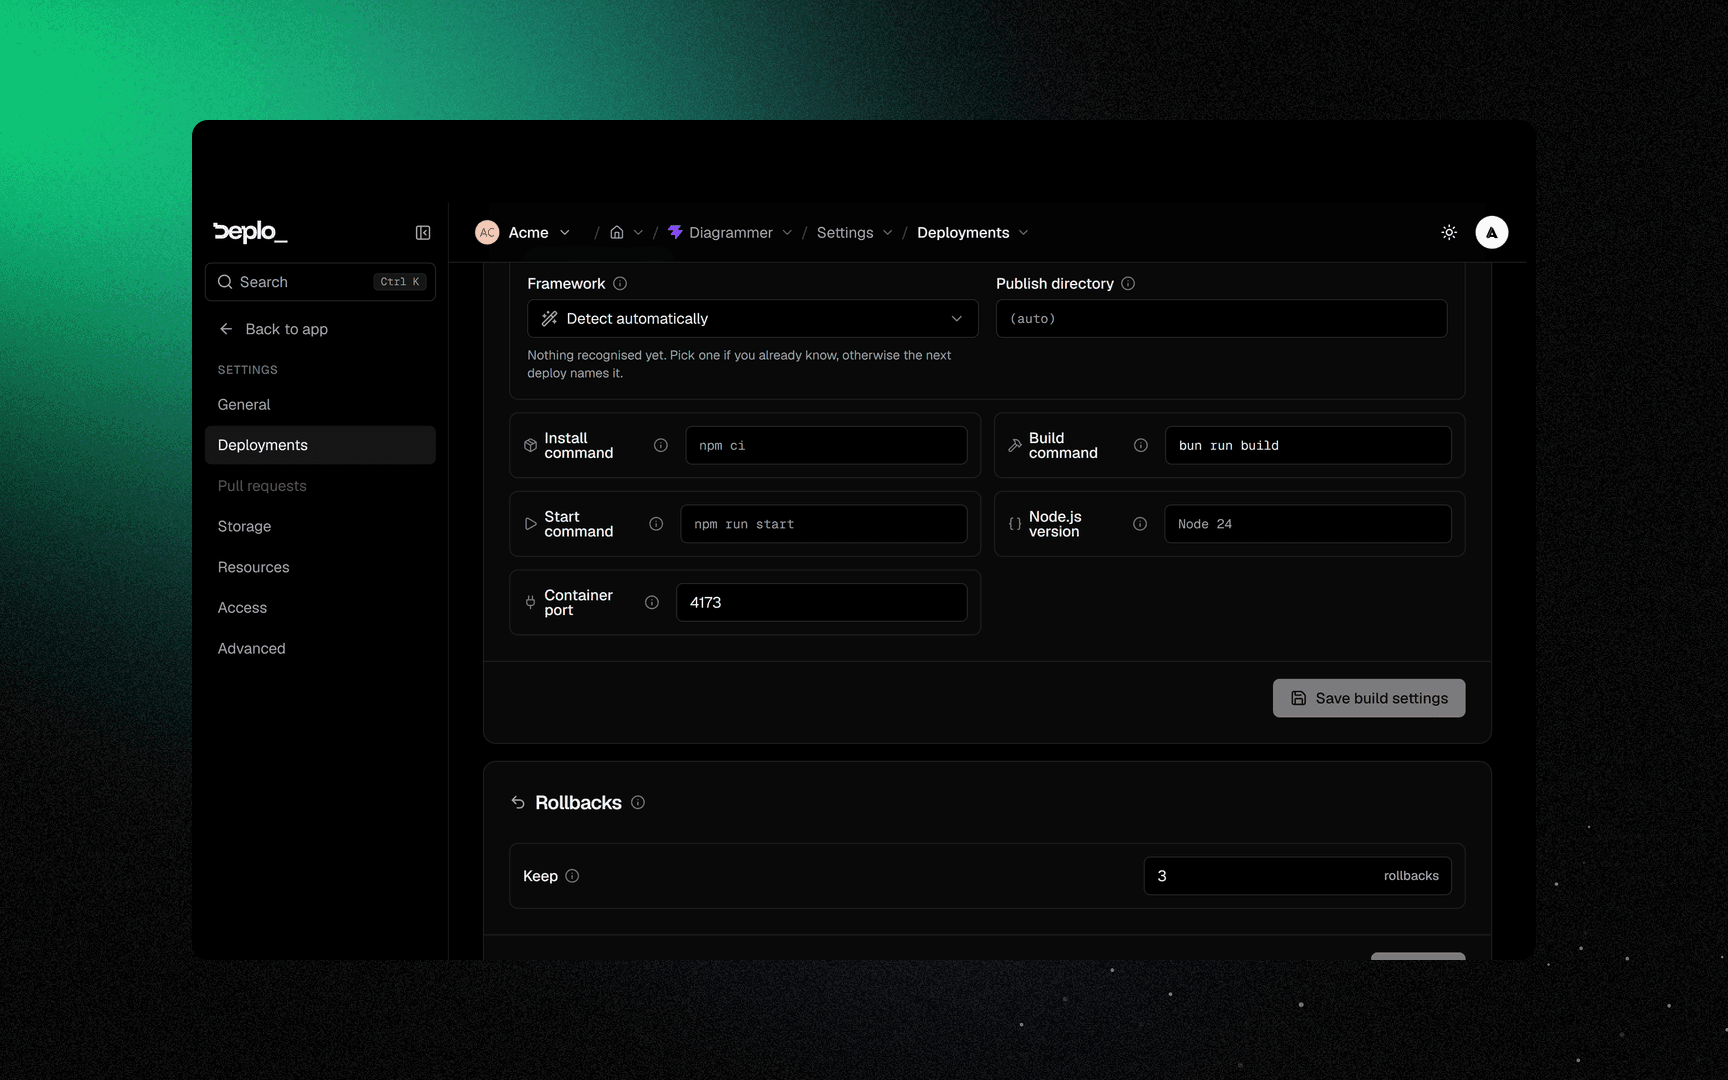This screenshot has height=1080, width=1728.
Task: Open Pull requests settings
Action: click(x=320, y=486)
